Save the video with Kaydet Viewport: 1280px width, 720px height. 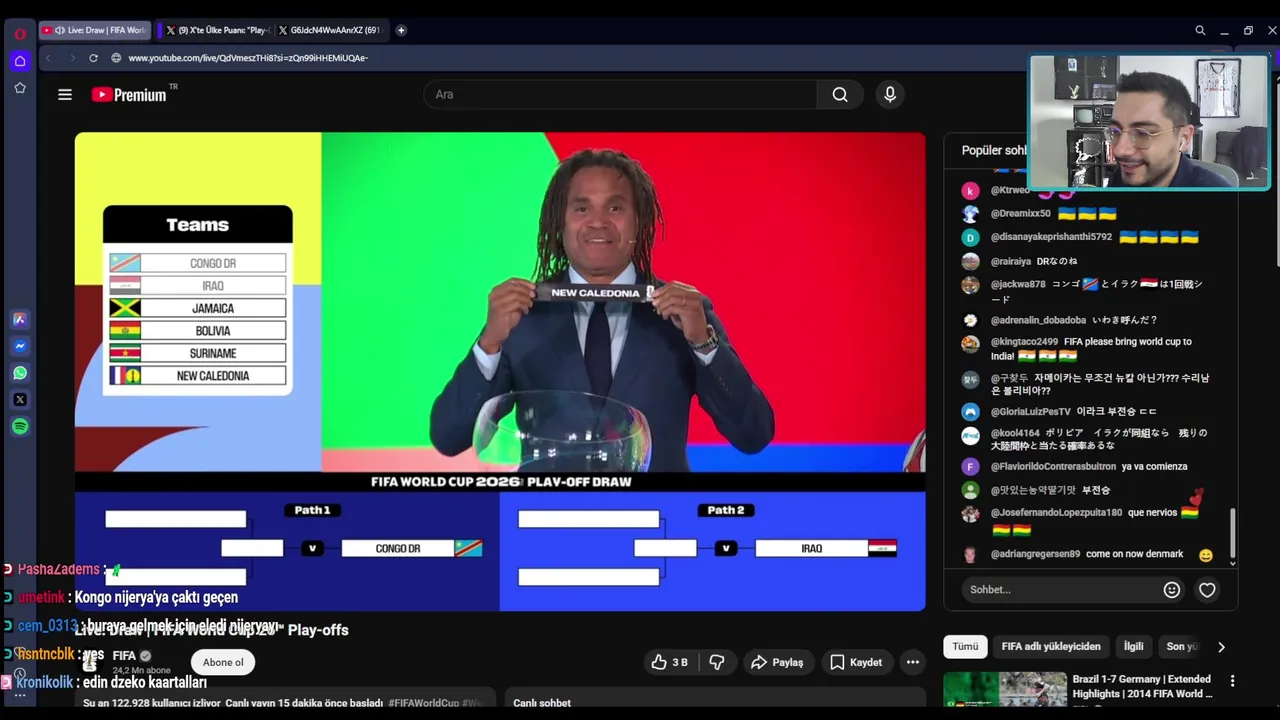(x=856, y=662)
